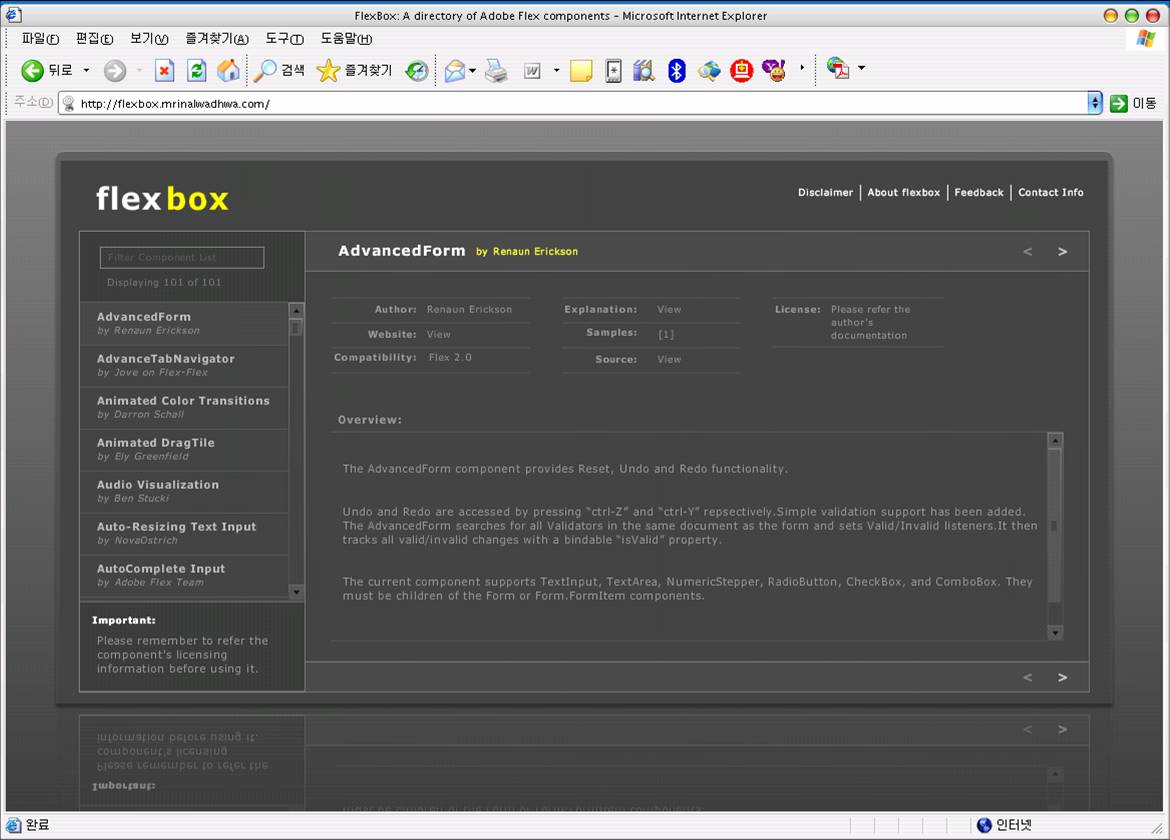This screenshot has width=1170, height=840.
Task: Go to next component, bottom arrow
Action: [1063, 677]
